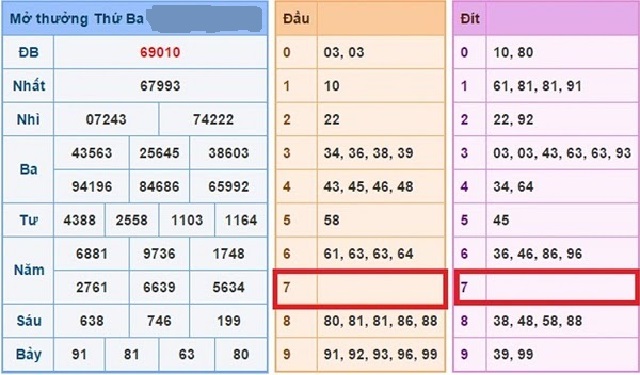Click Đầu row value "91, 92, 93, 96, 99"
Screen dimensions: 640x375
pyautogui.click(x=380, y=354)
